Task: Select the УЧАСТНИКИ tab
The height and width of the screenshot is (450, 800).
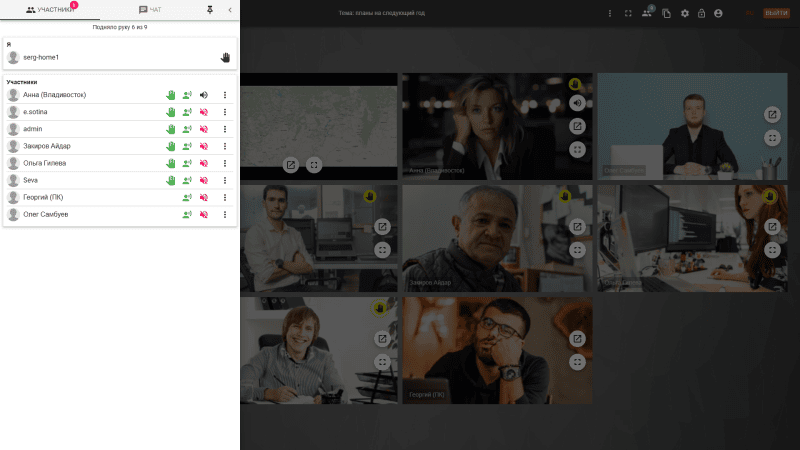Action: tap(50, 9)
